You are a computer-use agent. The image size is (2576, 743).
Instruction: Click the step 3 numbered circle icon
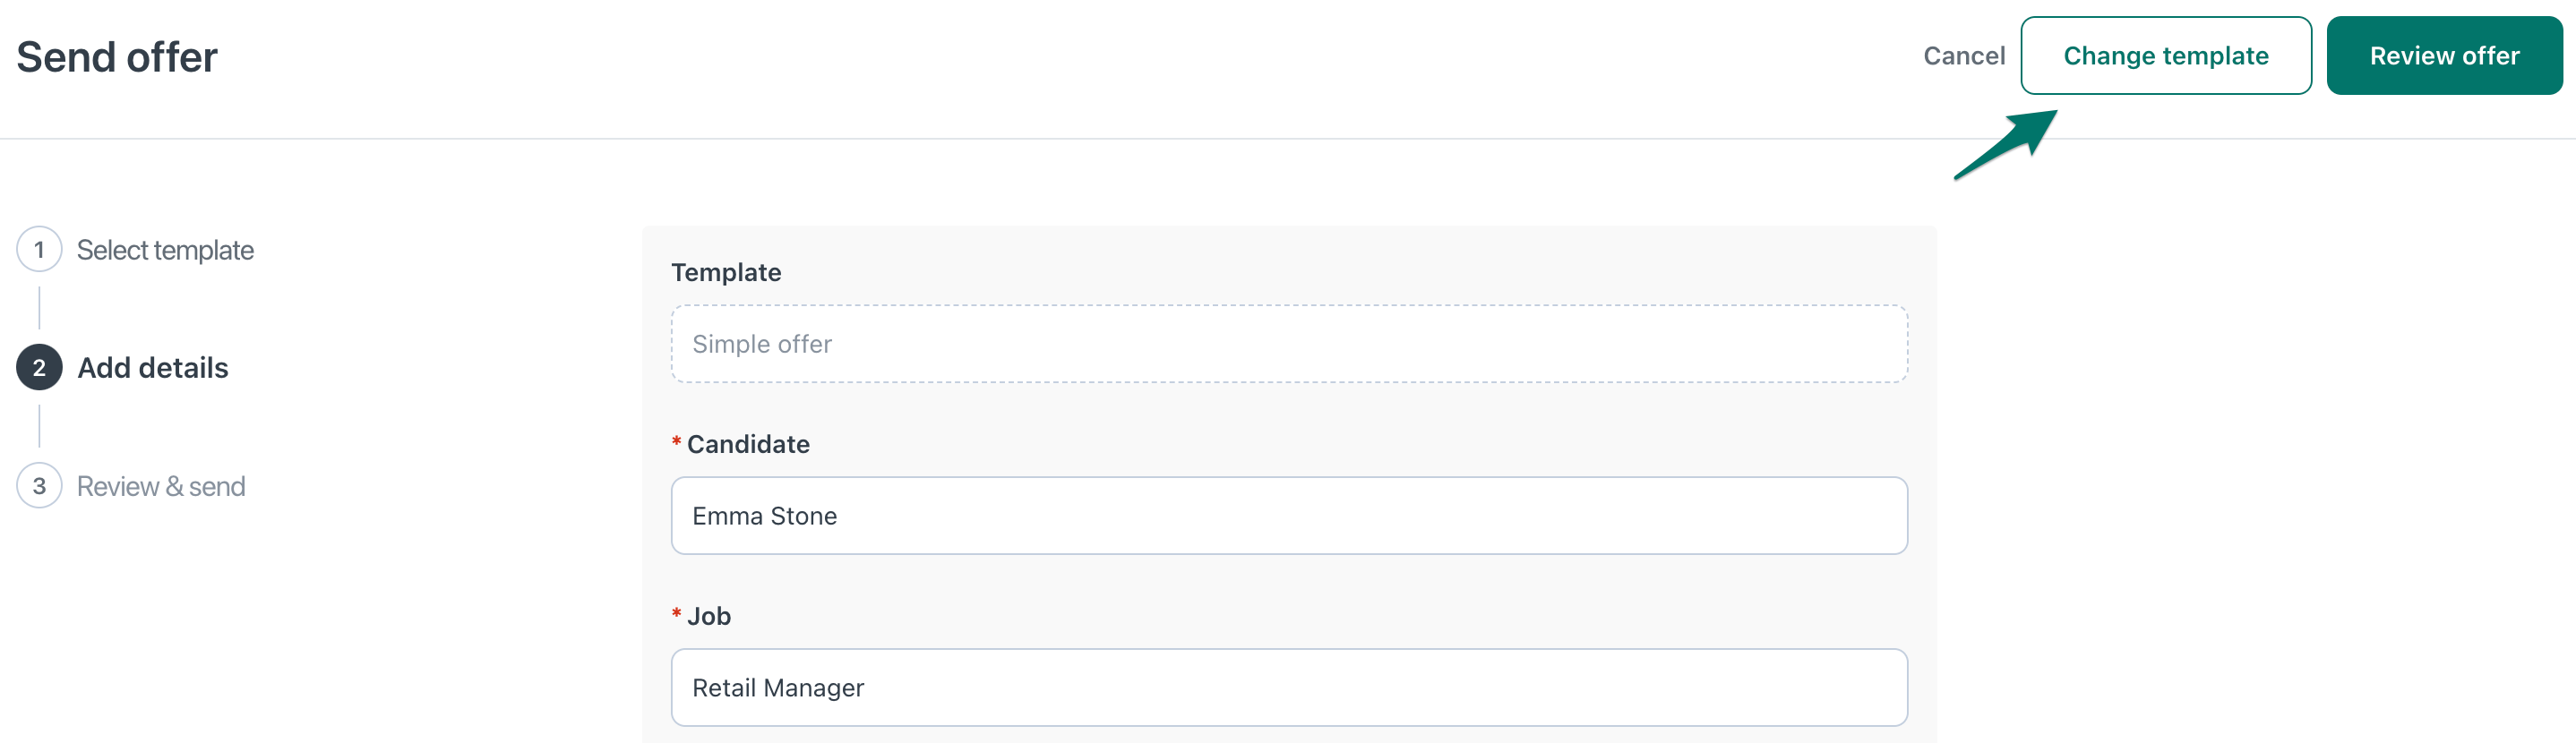coord(39,486)
